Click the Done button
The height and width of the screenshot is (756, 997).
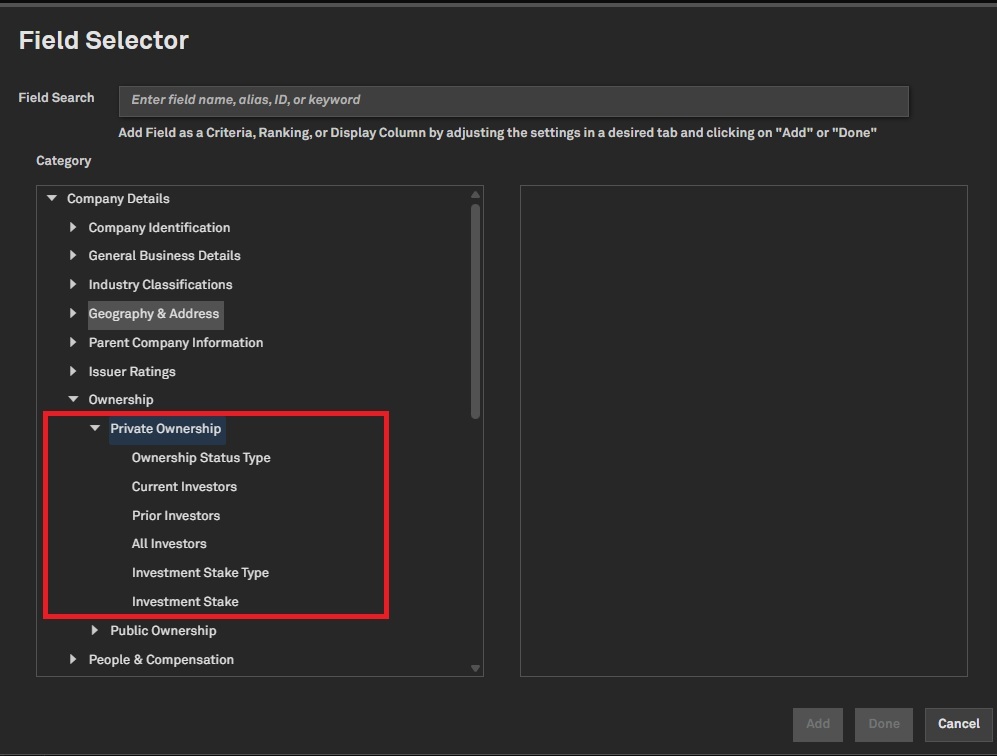(x=883, y=724)
